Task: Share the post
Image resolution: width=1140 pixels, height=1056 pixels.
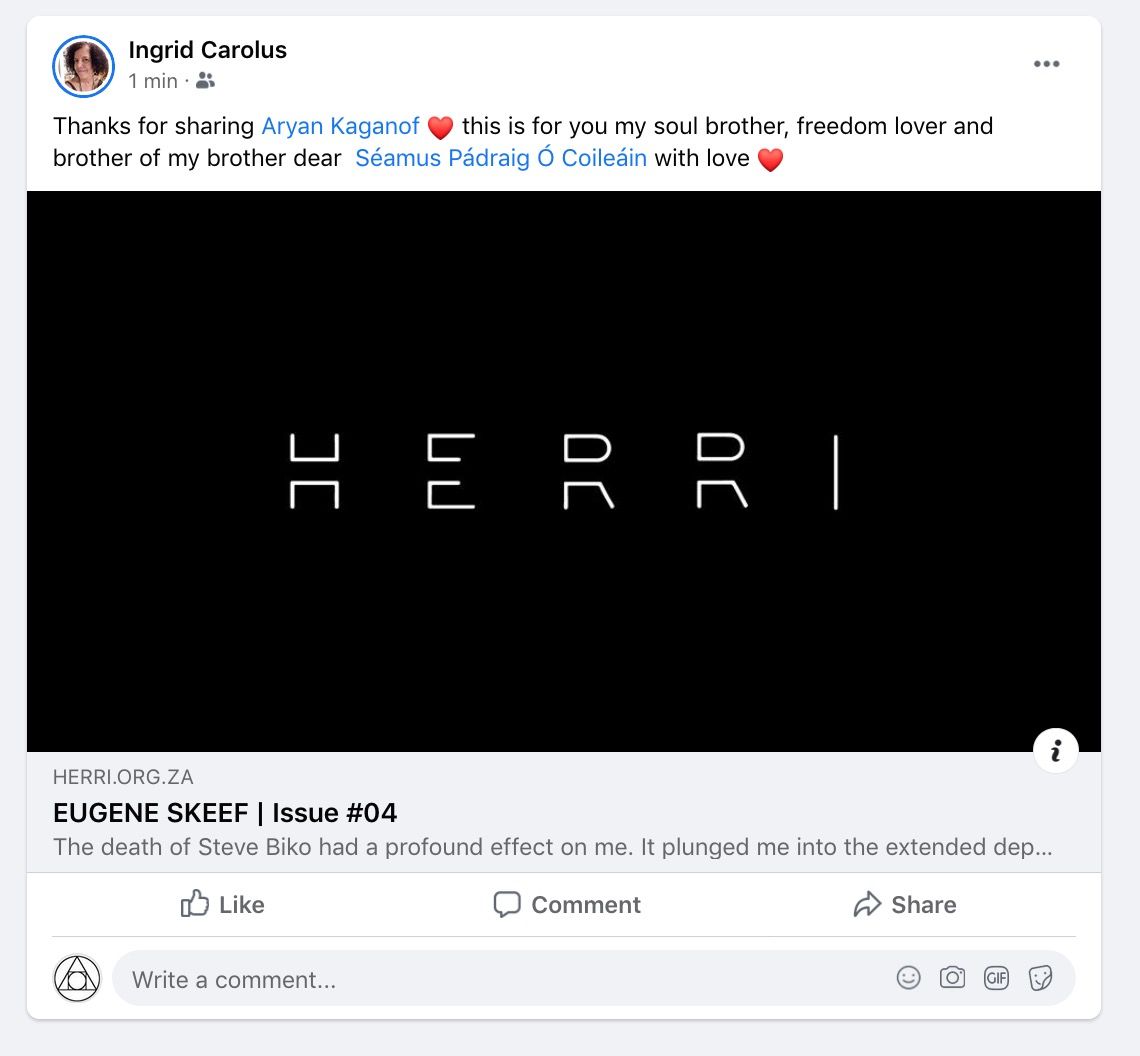Action: (x=905, y=904)
